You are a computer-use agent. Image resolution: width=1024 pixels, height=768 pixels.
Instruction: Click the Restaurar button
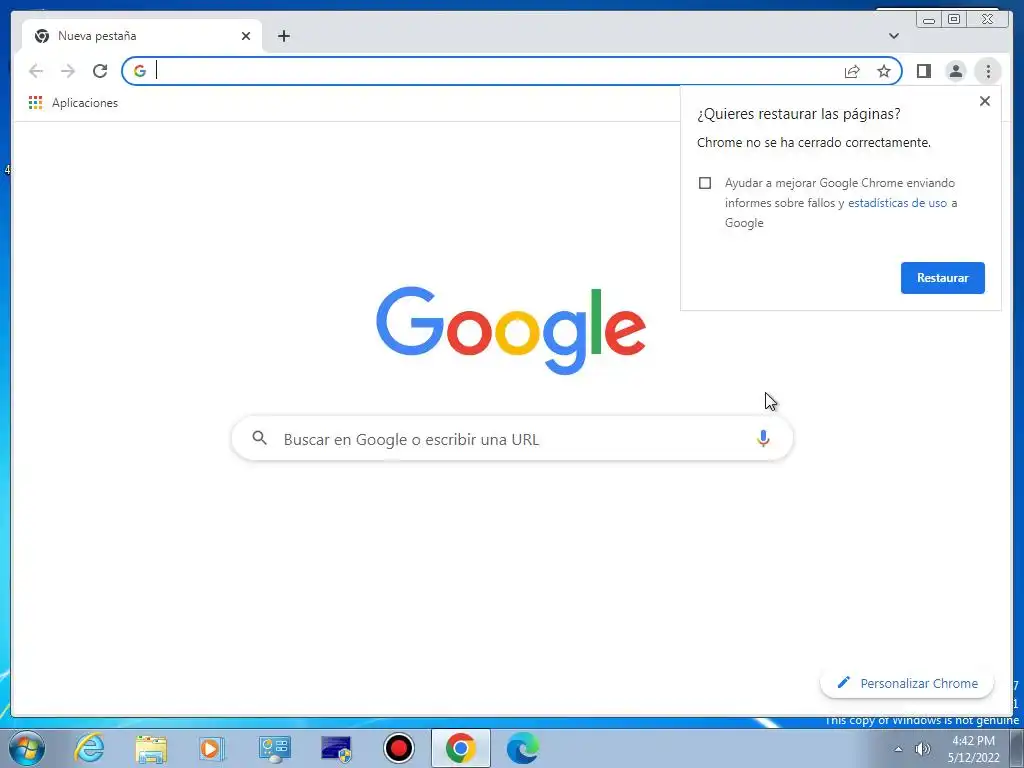[x=942, y=278]
